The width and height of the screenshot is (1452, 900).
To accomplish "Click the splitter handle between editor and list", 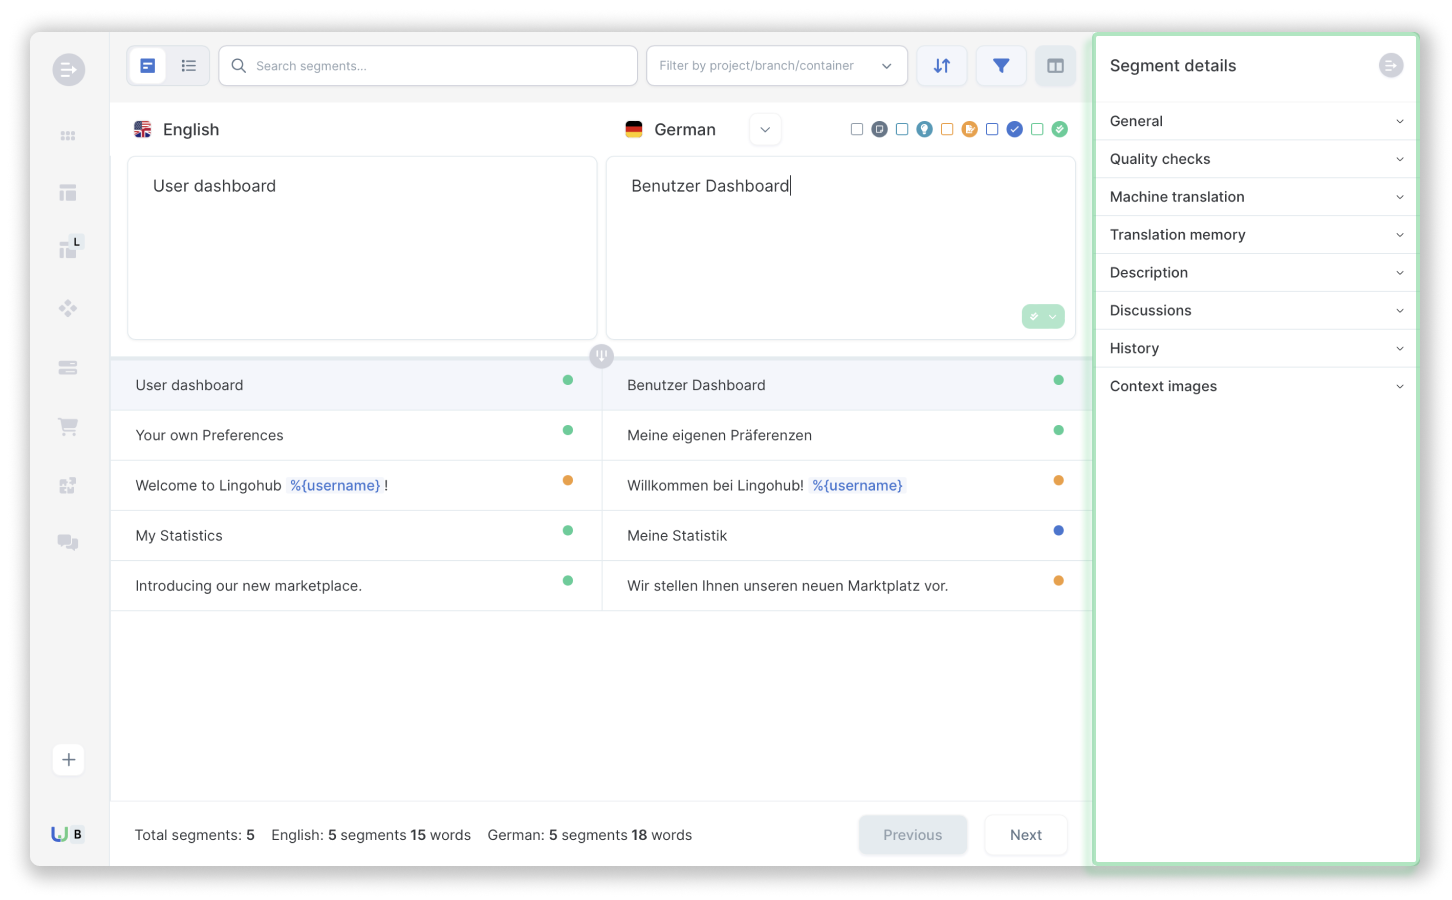I will [x=601, y=356].
